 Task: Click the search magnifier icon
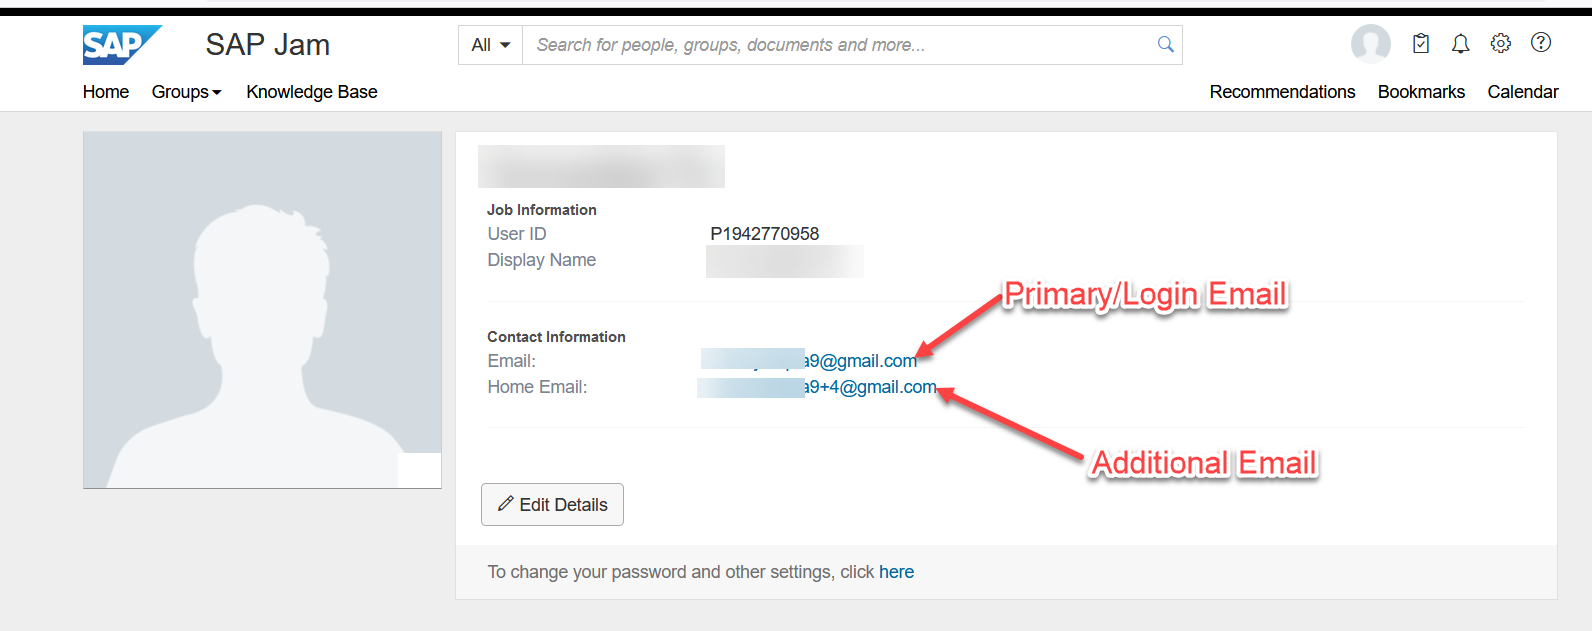coord(1165,45)
